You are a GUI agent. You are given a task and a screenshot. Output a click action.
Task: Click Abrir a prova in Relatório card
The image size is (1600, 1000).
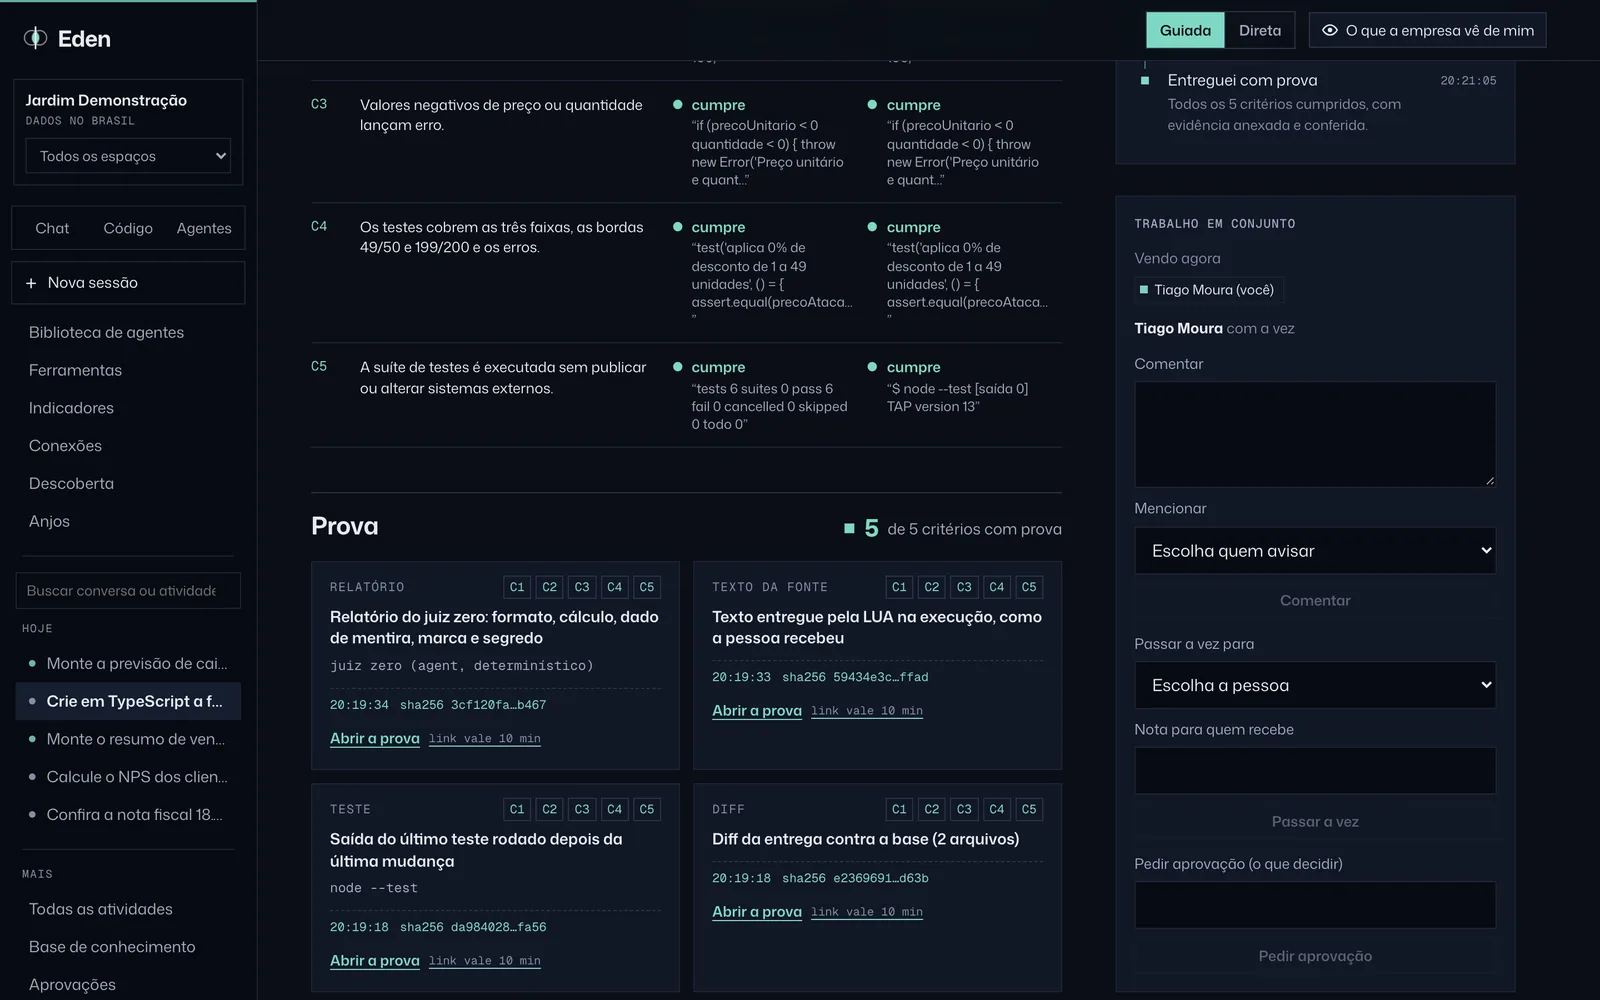(x=375, y=738)
